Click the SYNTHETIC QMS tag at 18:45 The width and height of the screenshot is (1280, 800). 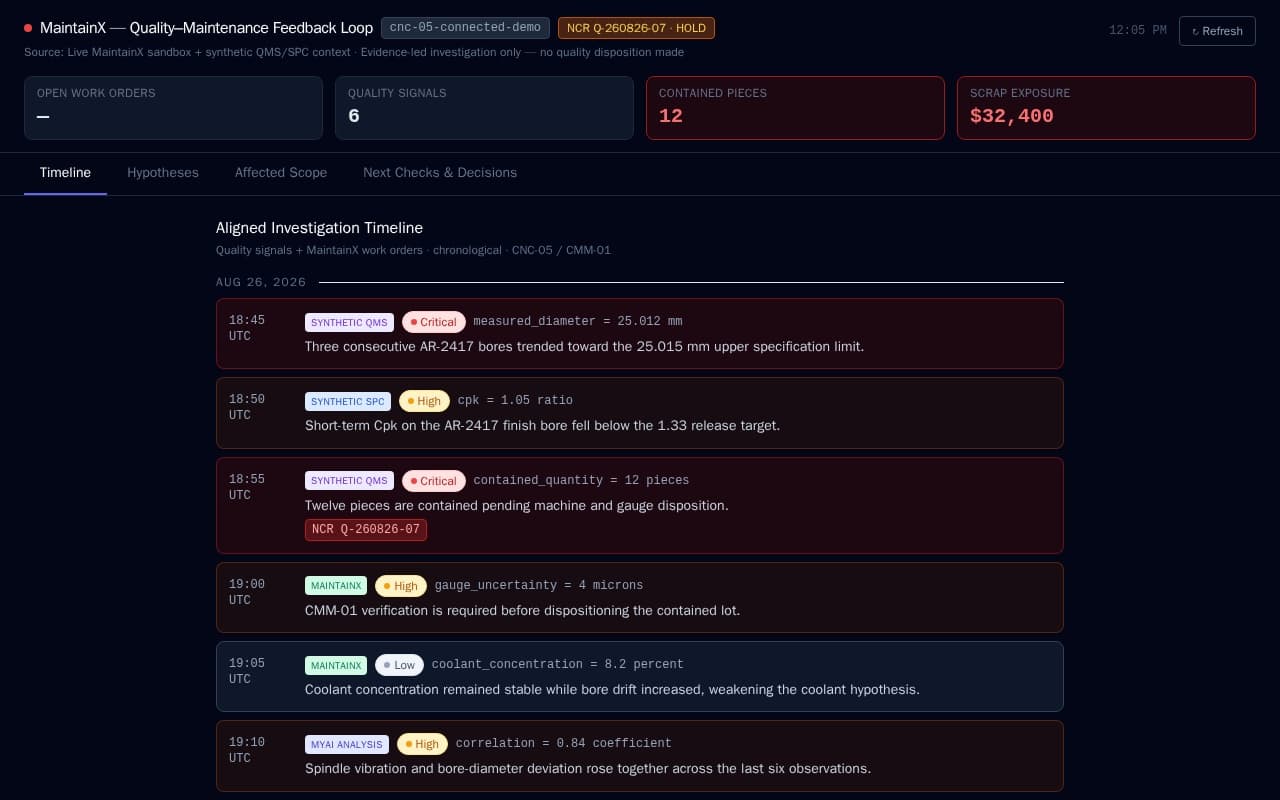point(349,322)
